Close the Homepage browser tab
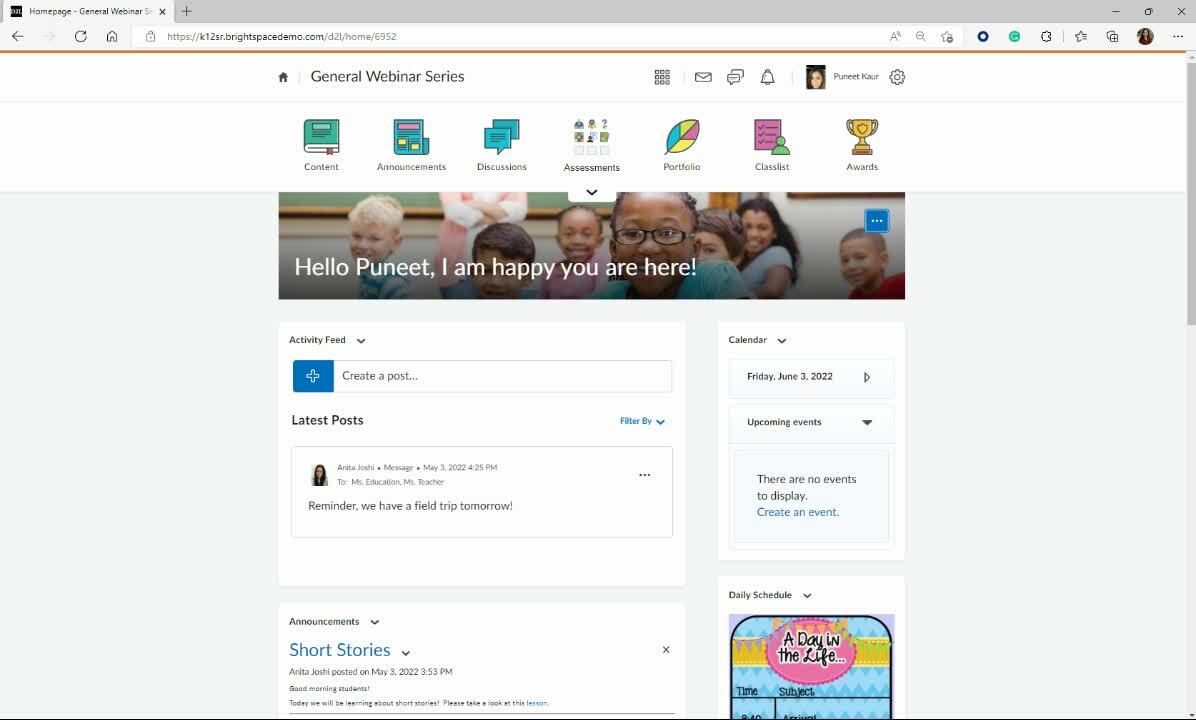 (x=162, y=11)
